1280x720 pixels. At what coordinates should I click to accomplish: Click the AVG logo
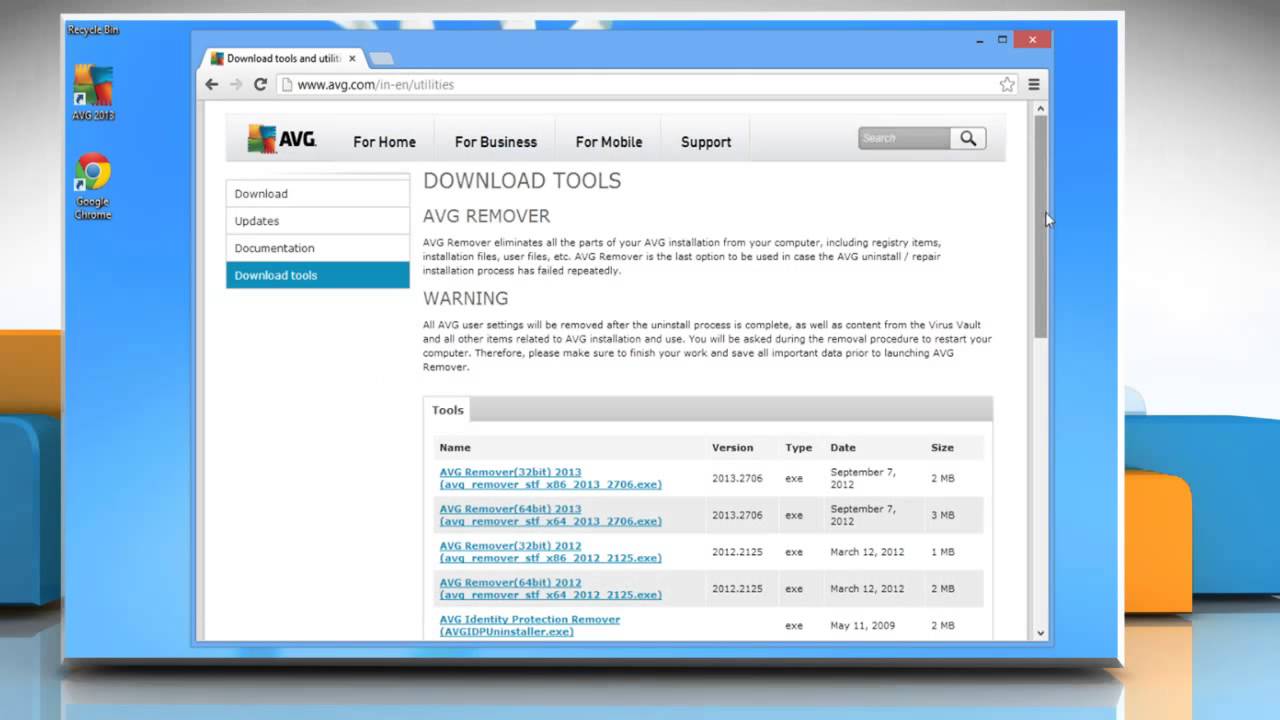[282, 139]
